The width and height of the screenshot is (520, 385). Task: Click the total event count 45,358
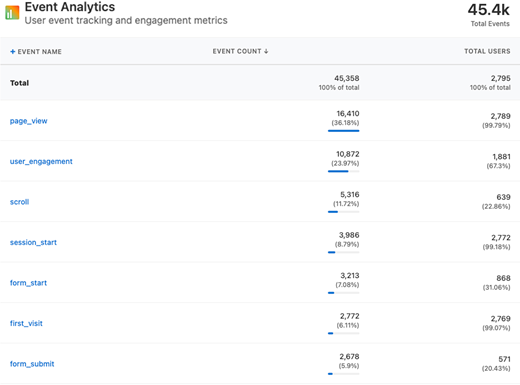(x=347, y=78)
